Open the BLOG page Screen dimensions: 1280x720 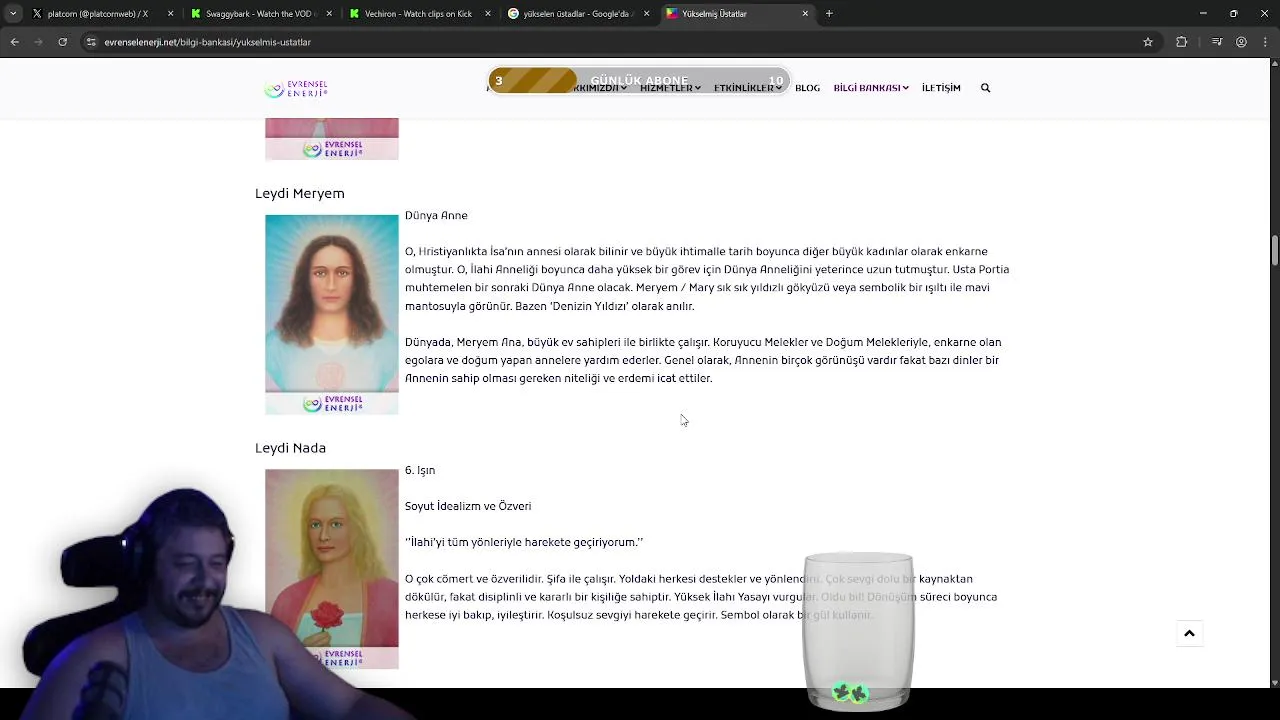click(x=807, y=88)
